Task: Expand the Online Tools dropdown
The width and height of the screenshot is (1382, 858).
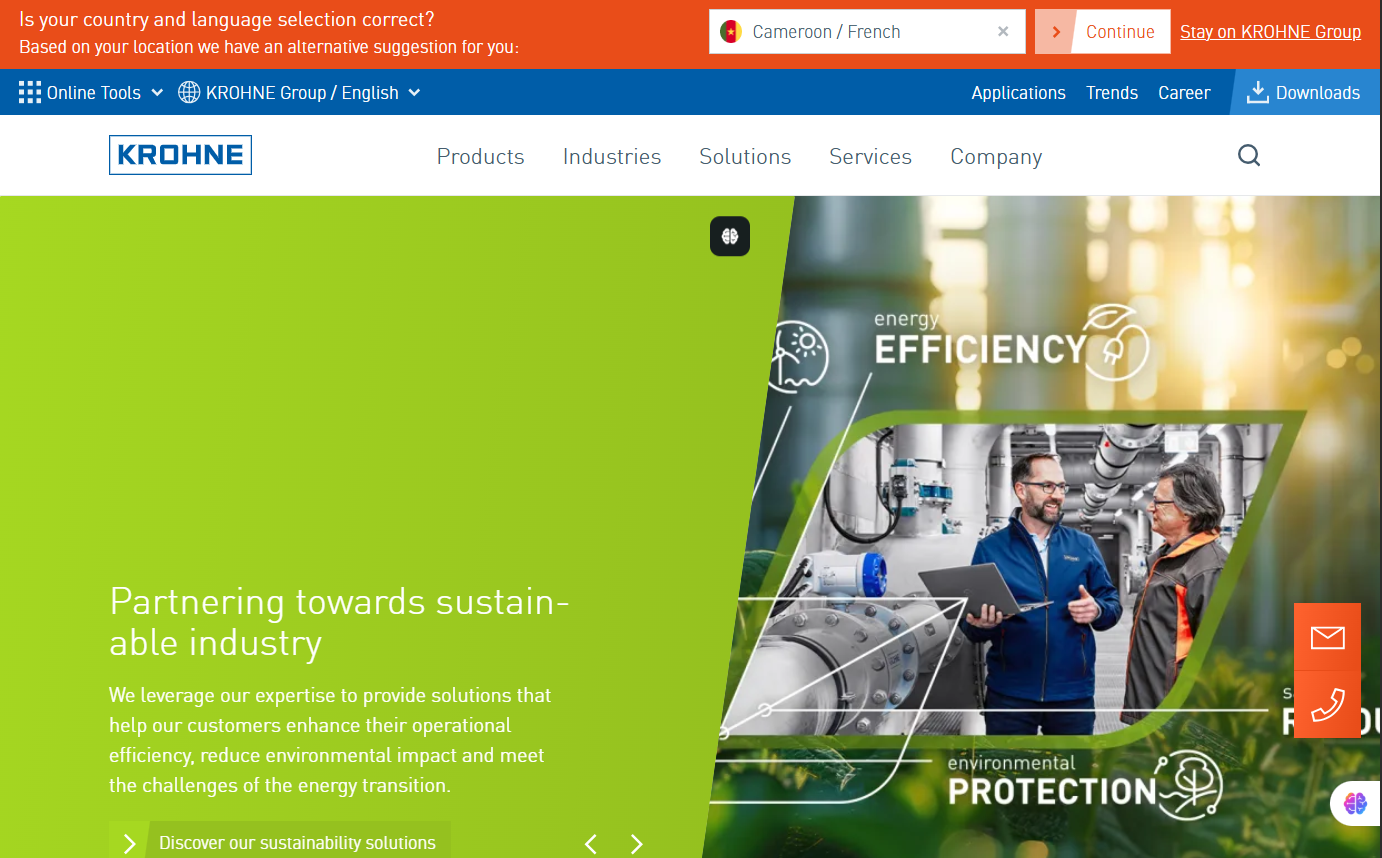Action: click(x=91, y=92)
